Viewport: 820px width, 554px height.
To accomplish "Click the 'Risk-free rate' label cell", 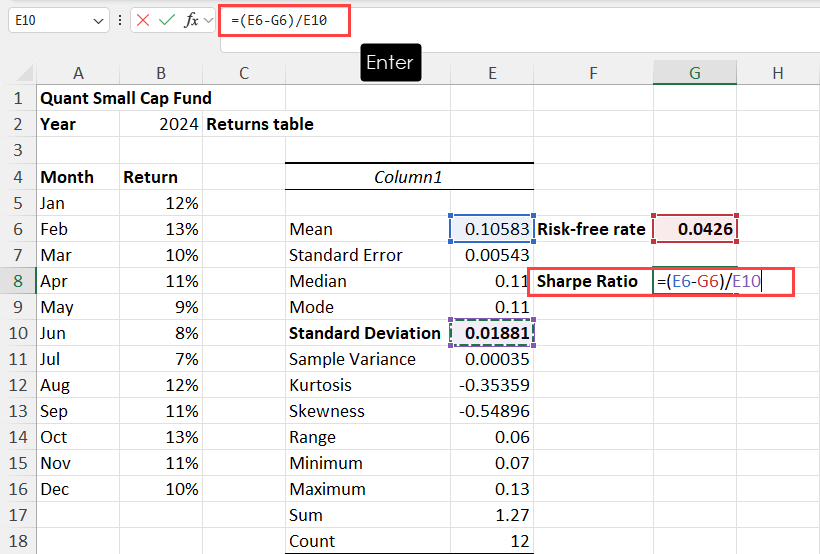I will (x=593, y=229).
